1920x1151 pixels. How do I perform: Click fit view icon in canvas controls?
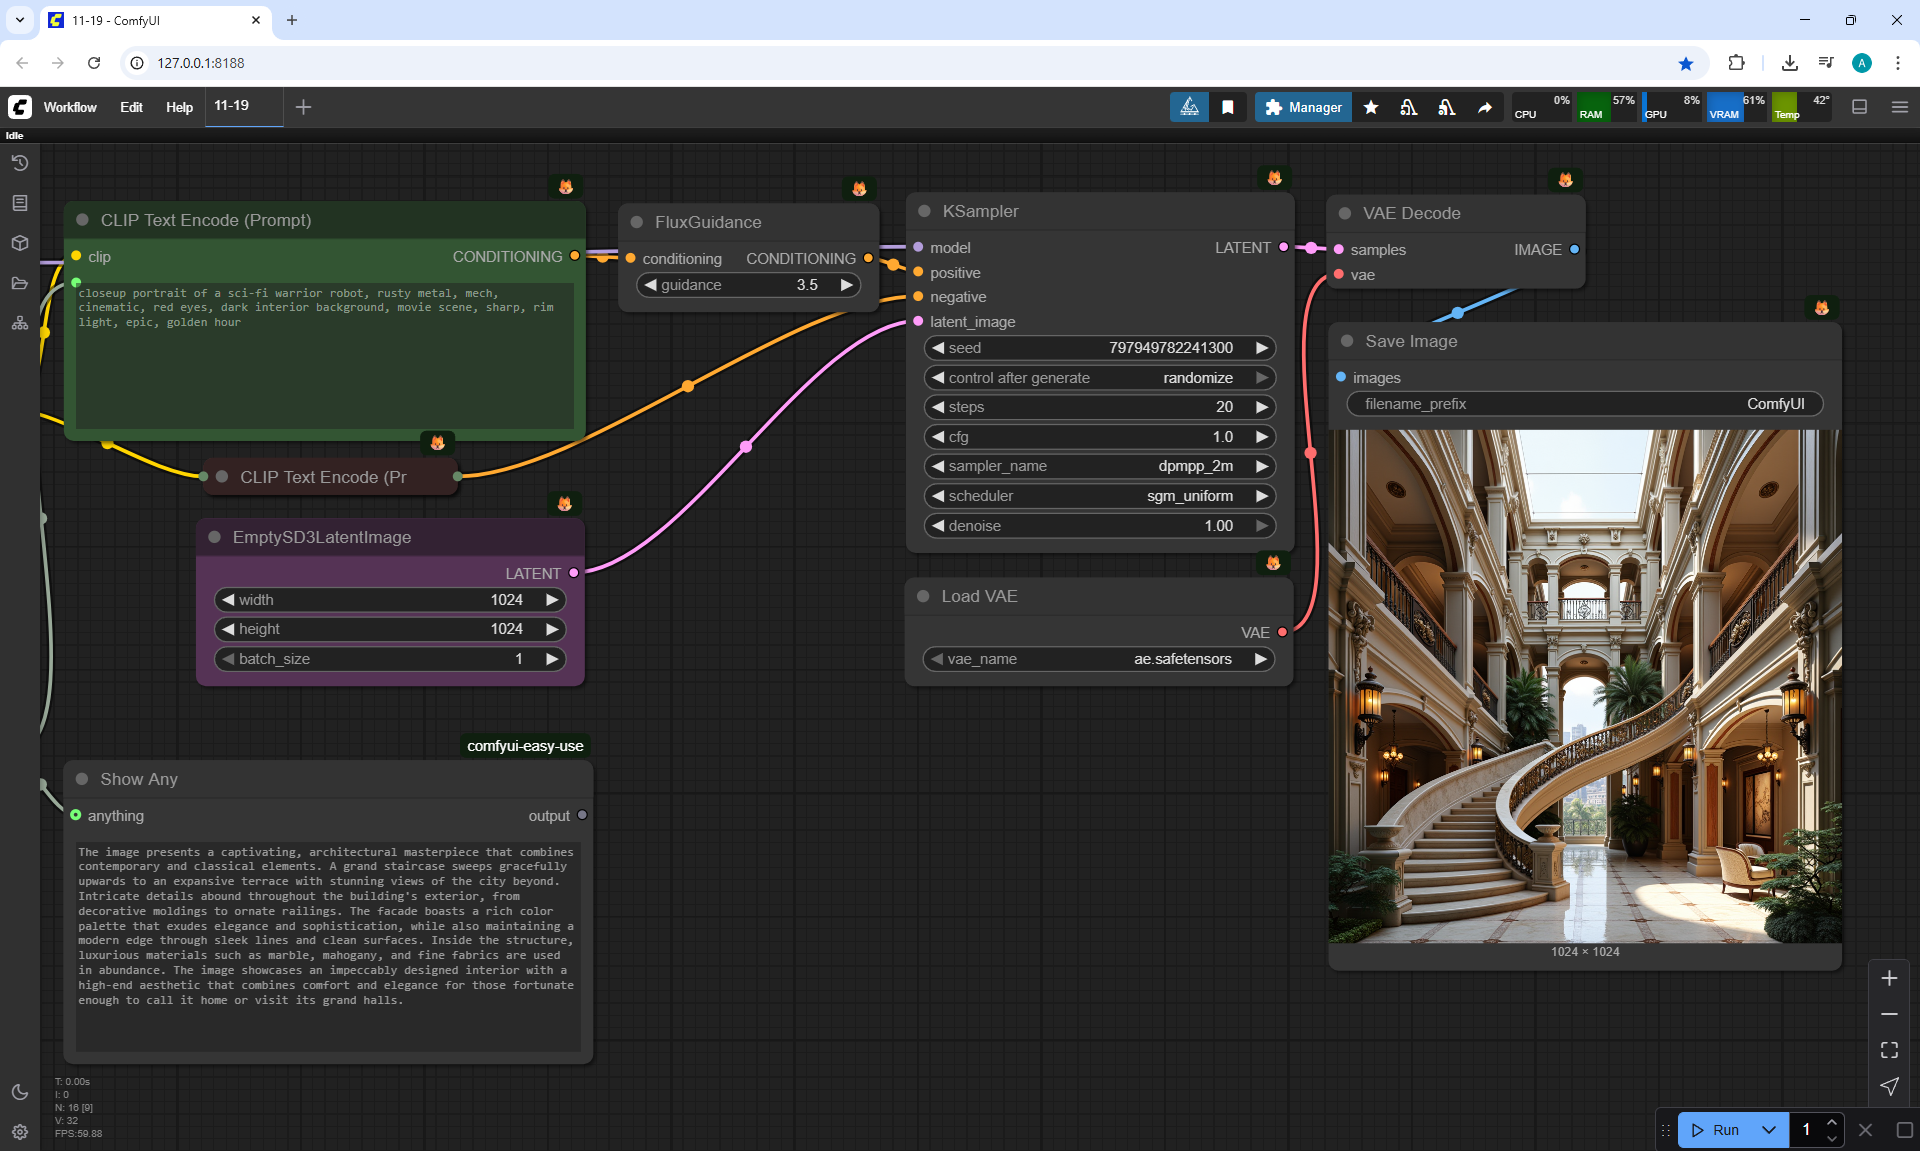1889,1050
